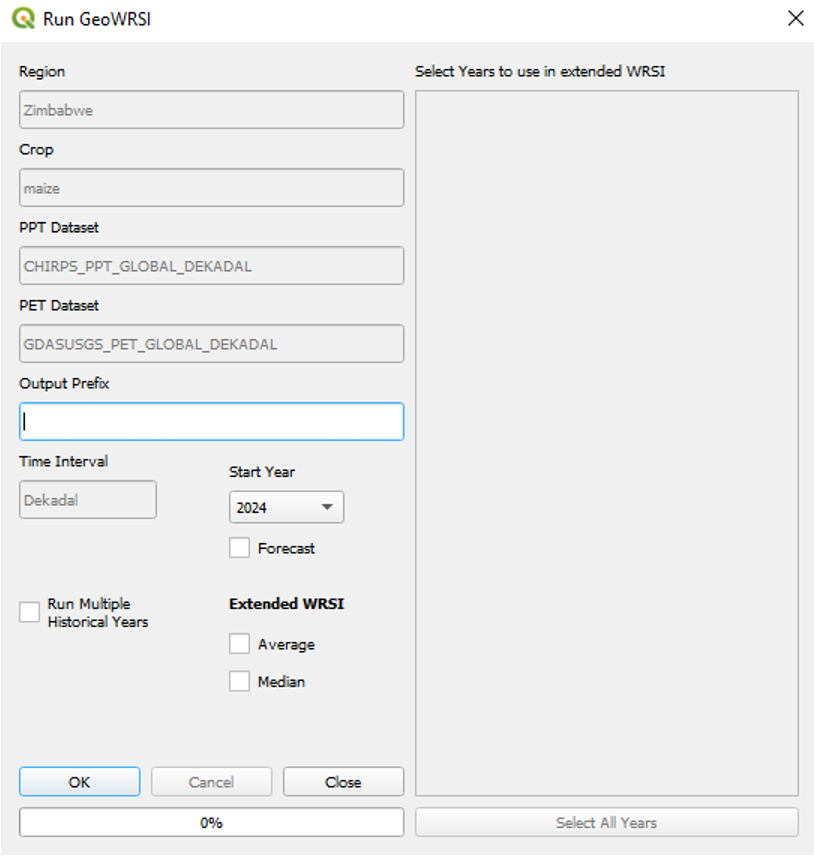The width and height of the screenshot is (814, 856).
Task: Click the Cancel button
Action: point(211,782)
